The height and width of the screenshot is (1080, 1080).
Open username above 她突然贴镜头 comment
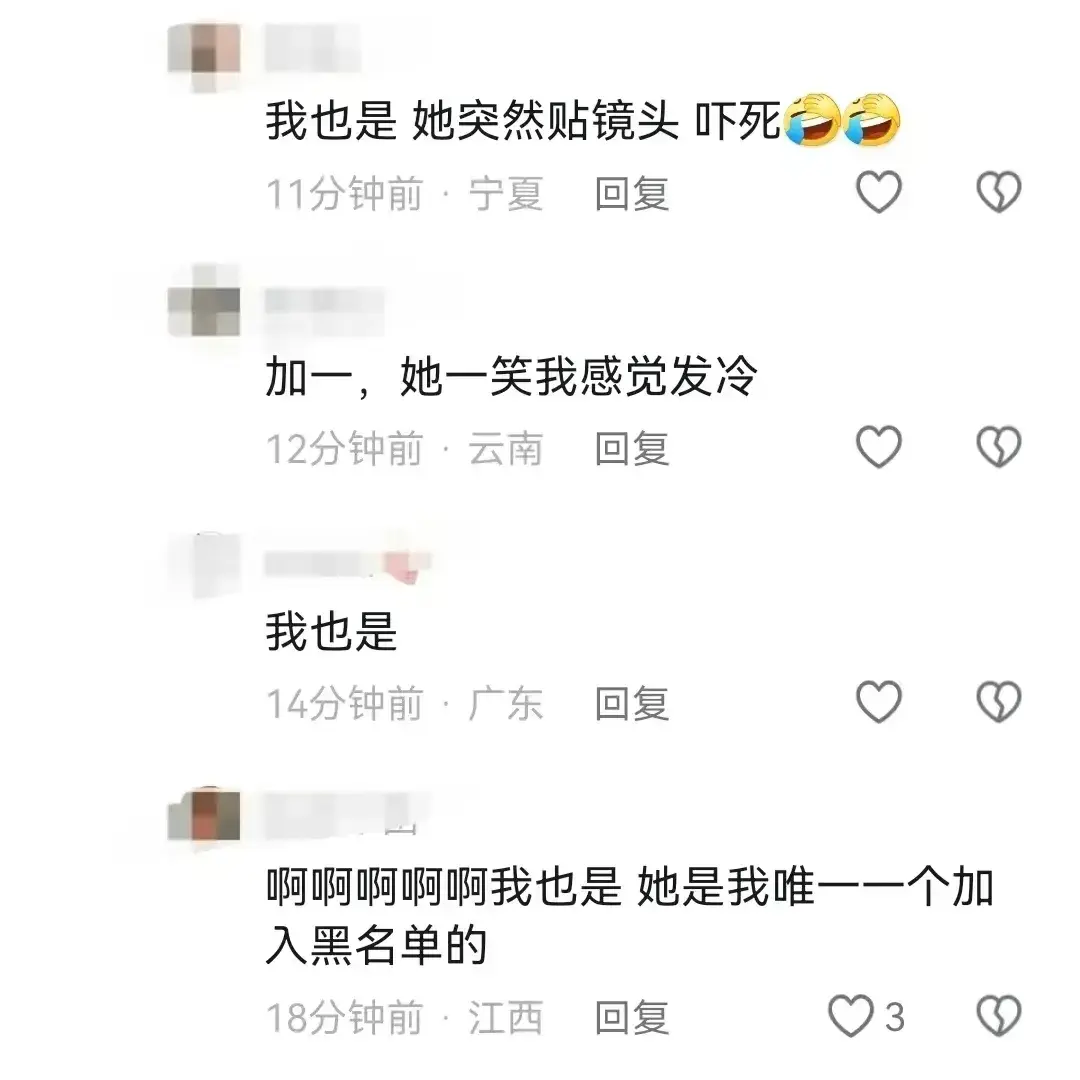tap(313, 48)
